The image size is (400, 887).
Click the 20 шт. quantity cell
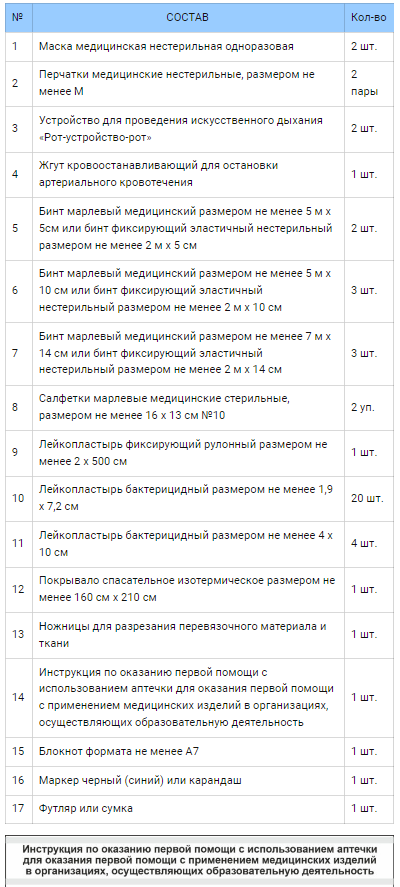(x=369, y=498)
